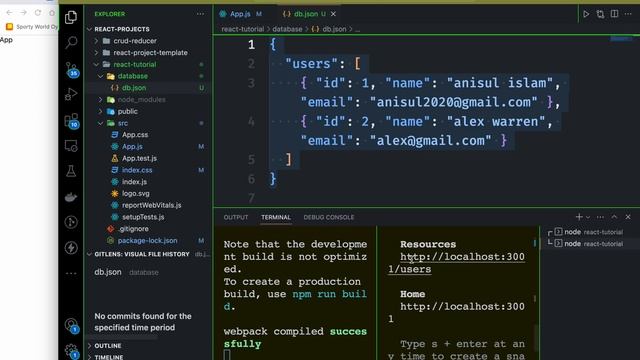Open the terminal panel more actions ellipsis
Image resolution: width=640 pixels, height=360 pixels.
(x=600, y=217)
